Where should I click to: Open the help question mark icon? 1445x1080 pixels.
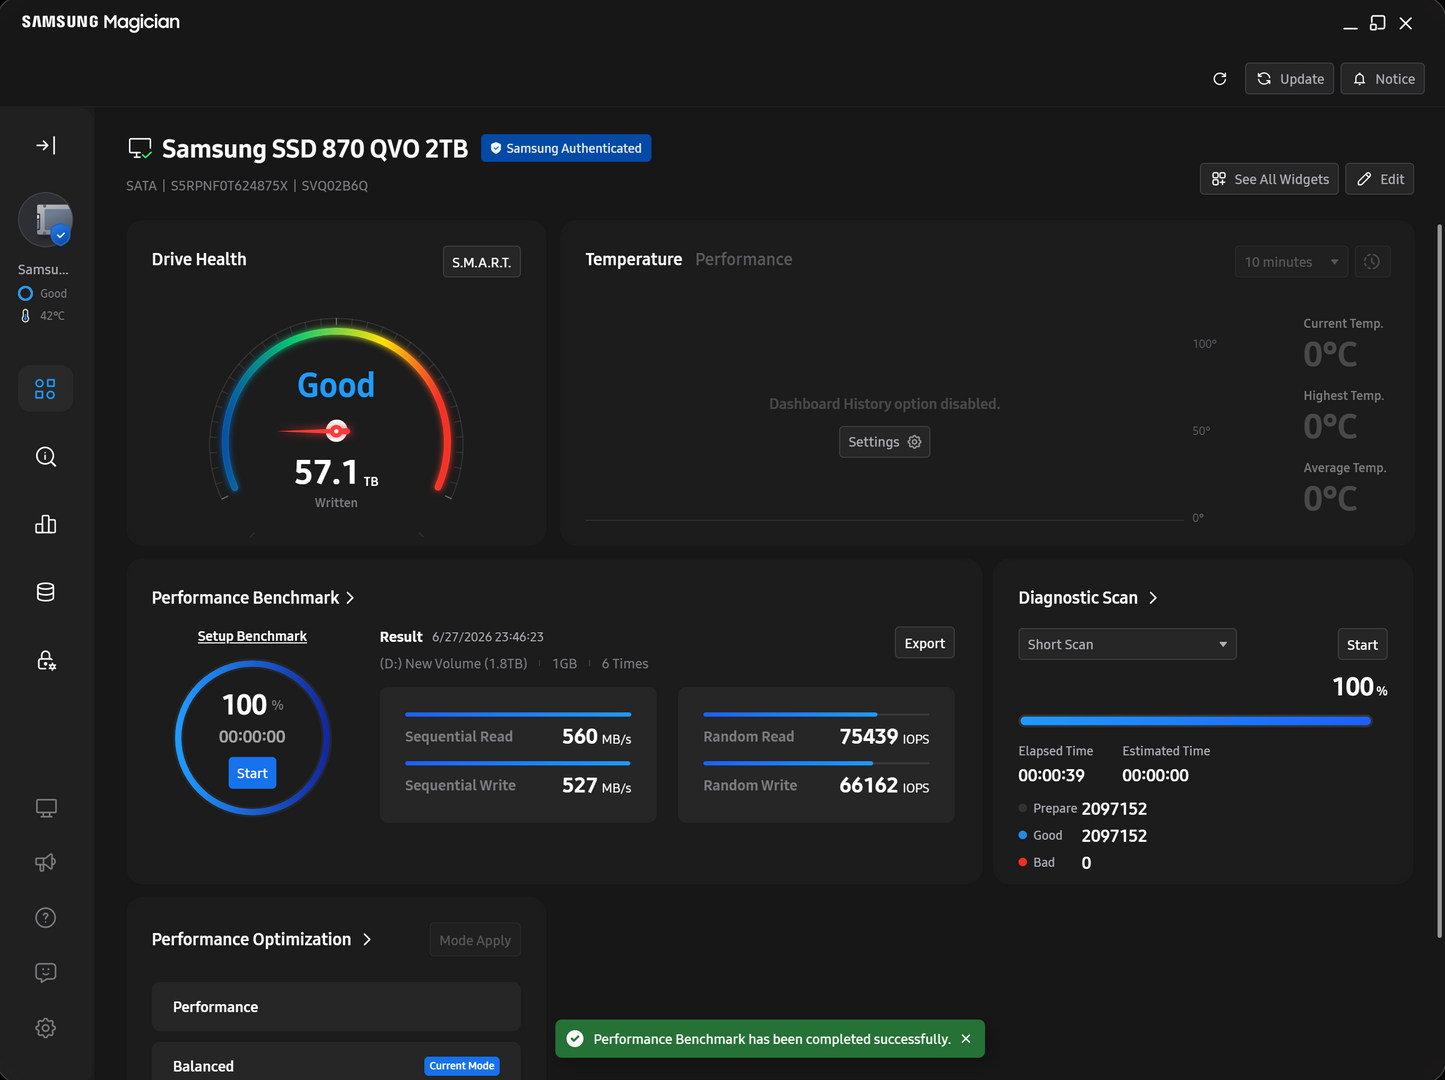46,918
